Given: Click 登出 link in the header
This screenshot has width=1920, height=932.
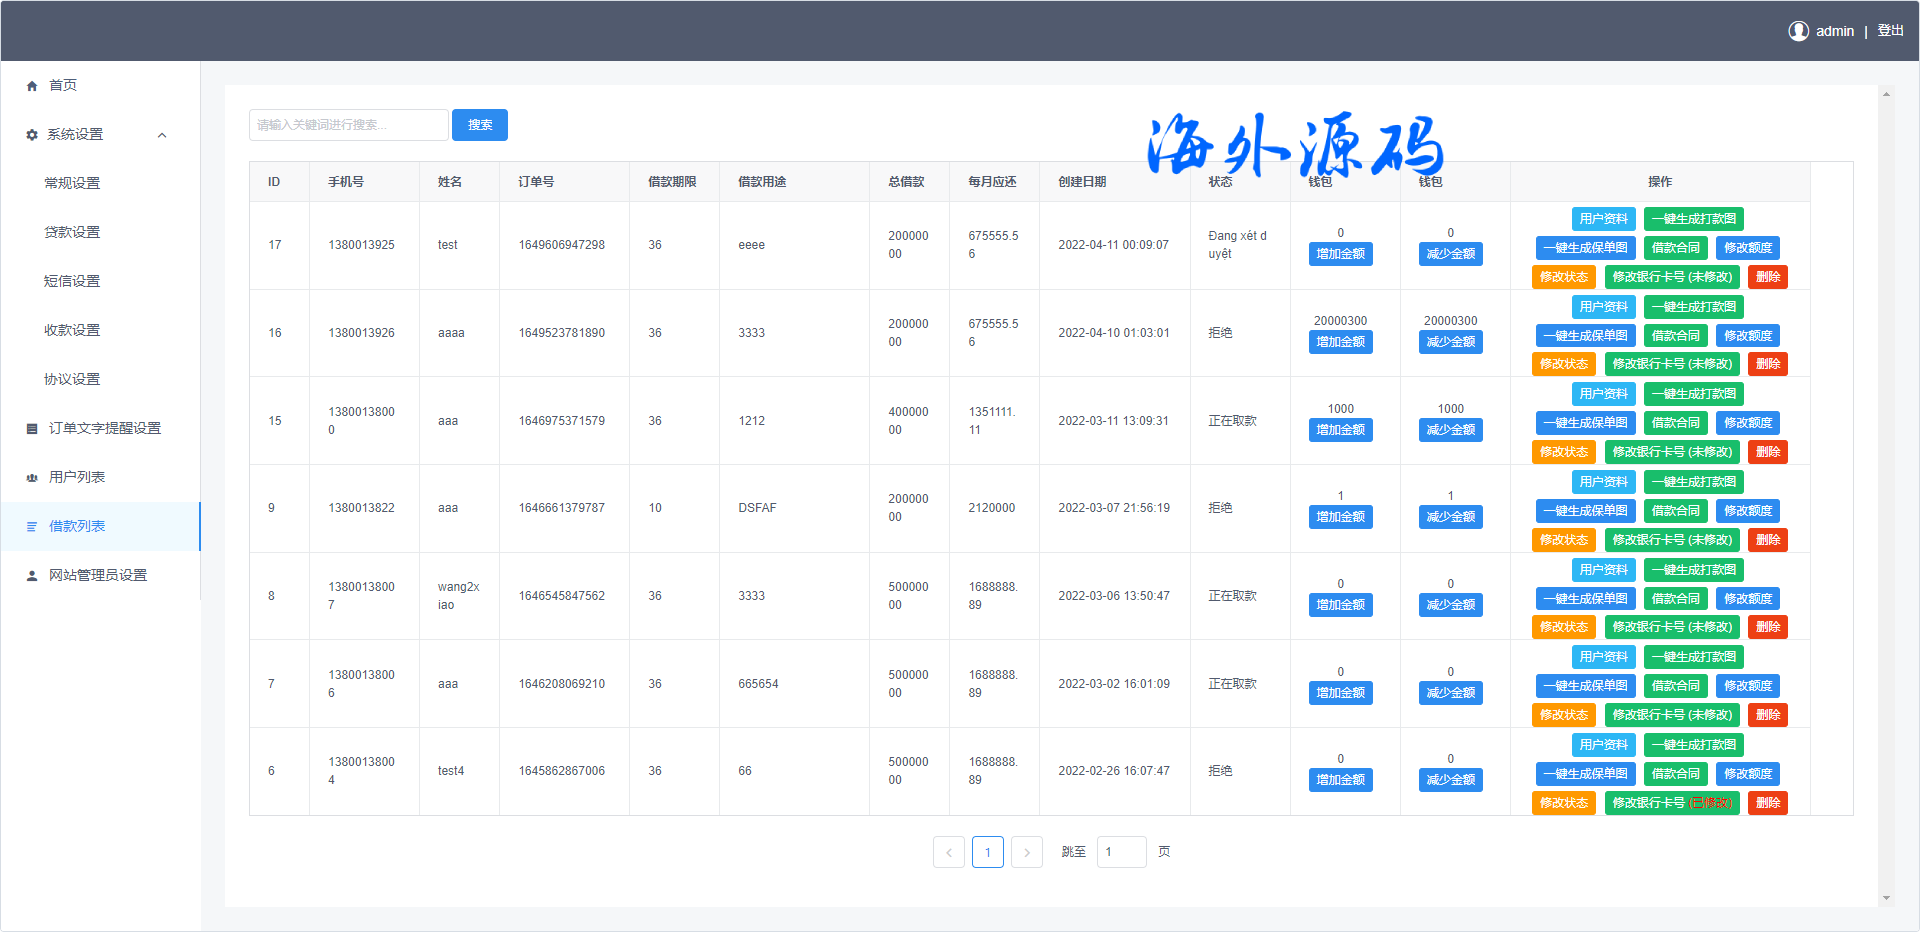Looking at the screenshot, I should click(x=1890, y=31).
